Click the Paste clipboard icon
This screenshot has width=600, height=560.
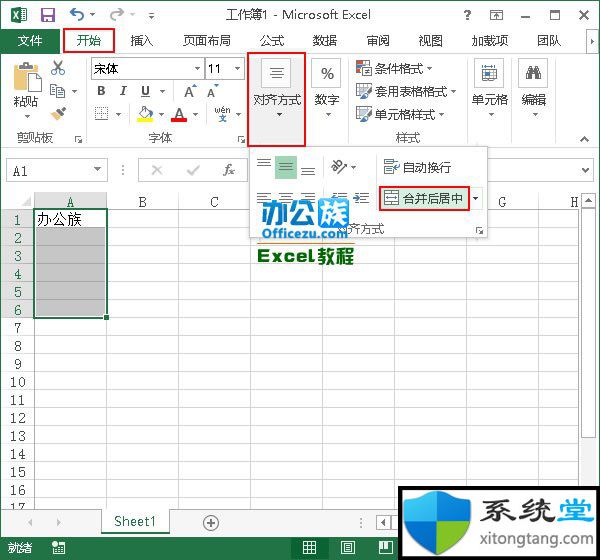(x=26, y=78)
